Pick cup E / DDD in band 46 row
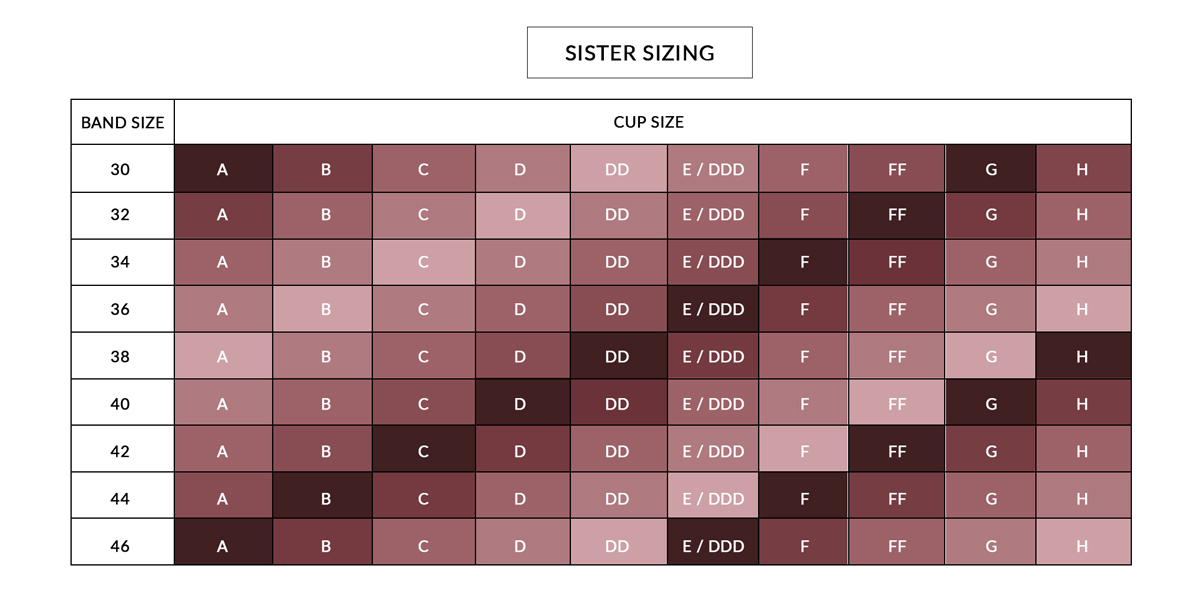Viewport: 1200px width, 600px height. point(713,546)
